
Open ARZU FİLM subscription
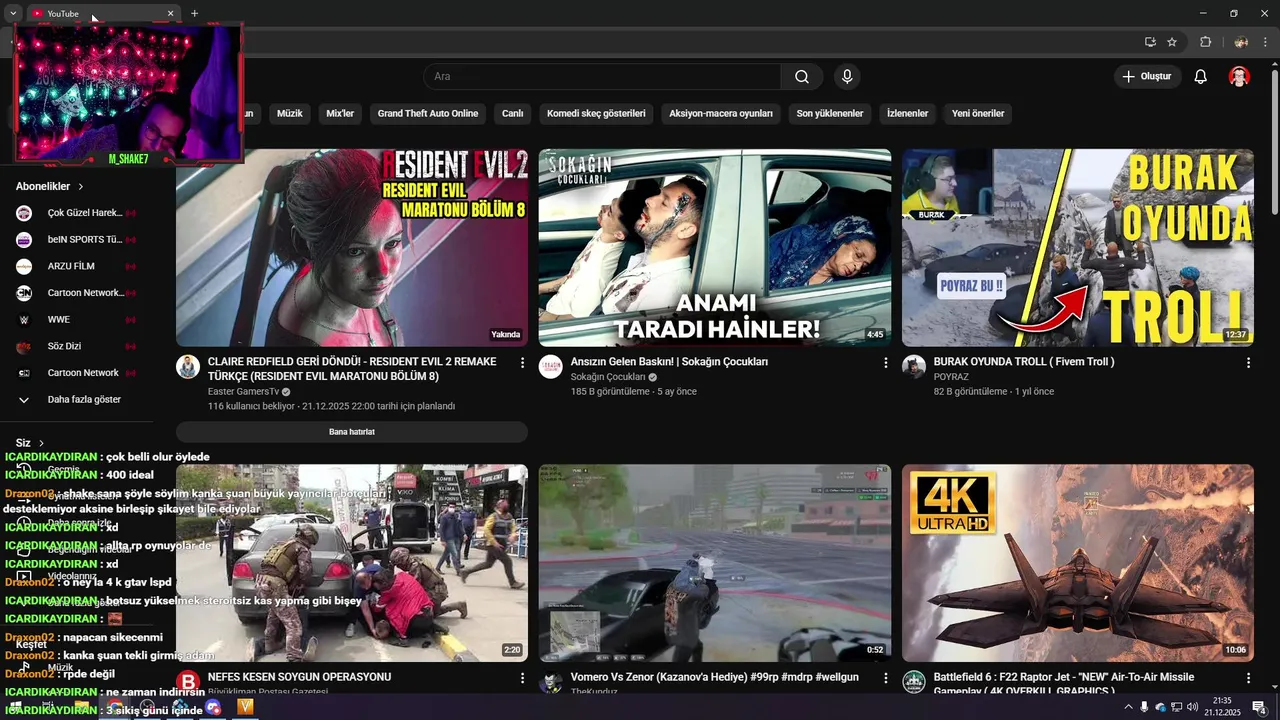click(x=76, y=266)
